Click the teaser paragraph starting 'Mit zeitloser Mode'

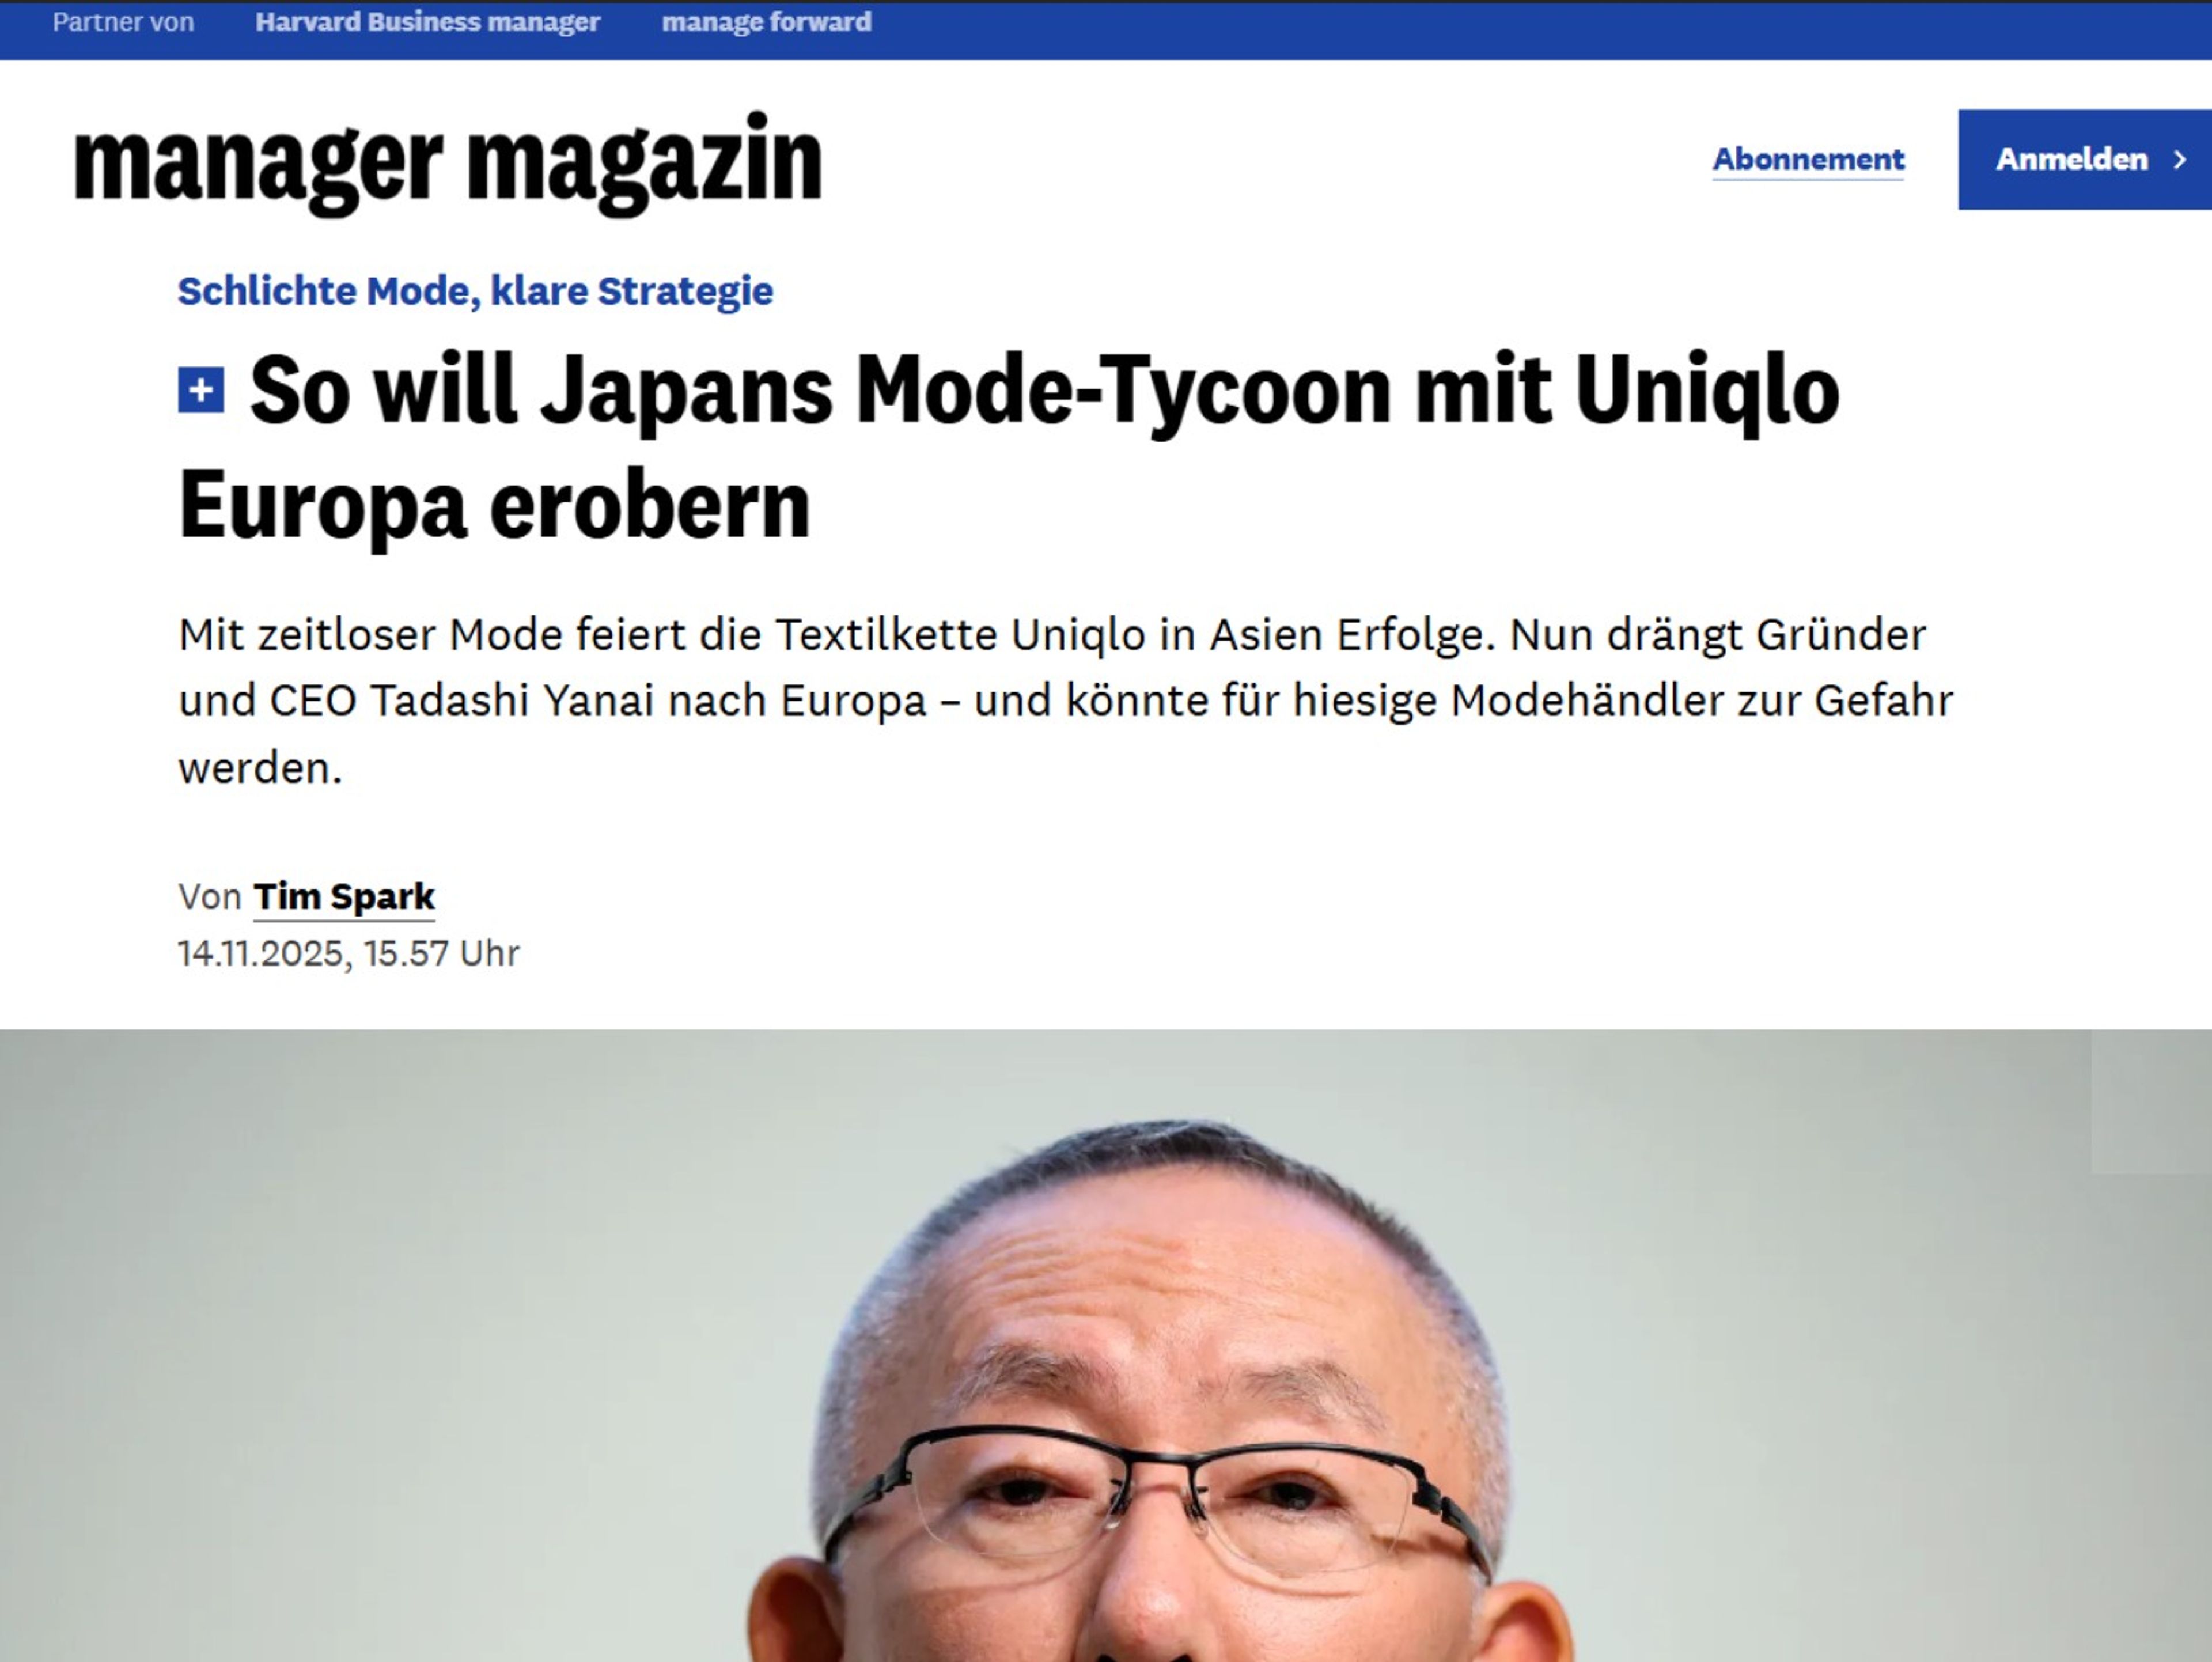tap(1066, 701)
